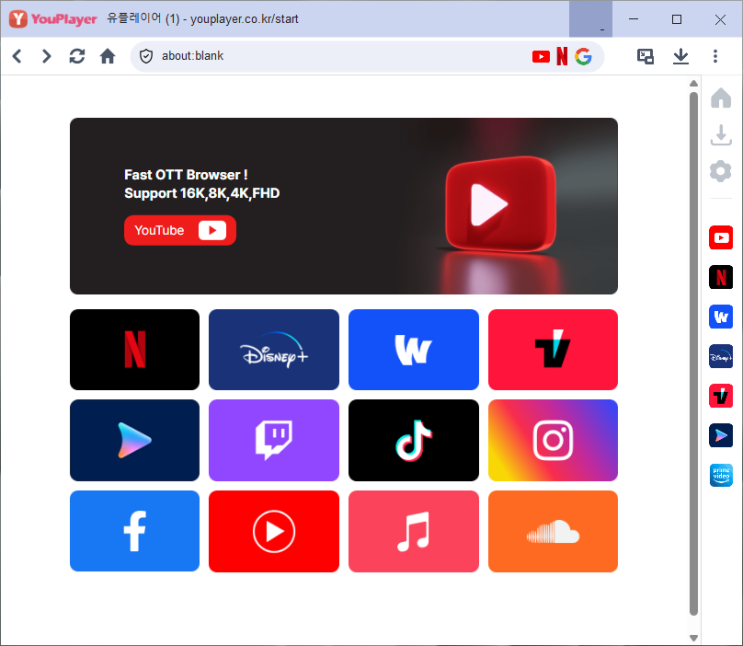The width and height of the screenshot is (743, 646).
Task: Click the picture-in-picture toolbar icon
Action: [x=645, y=56]
